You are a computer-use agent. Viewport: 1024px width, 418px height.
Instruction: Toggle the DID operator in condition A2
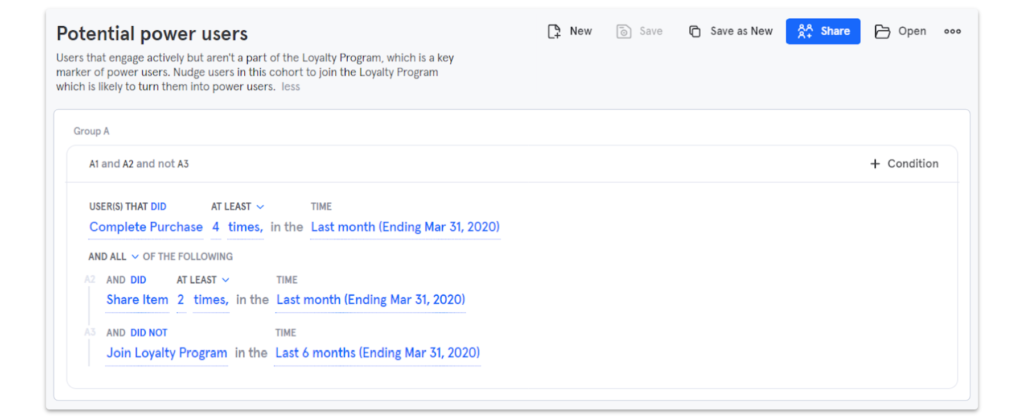pyautogui.click(x=138, y=280)
